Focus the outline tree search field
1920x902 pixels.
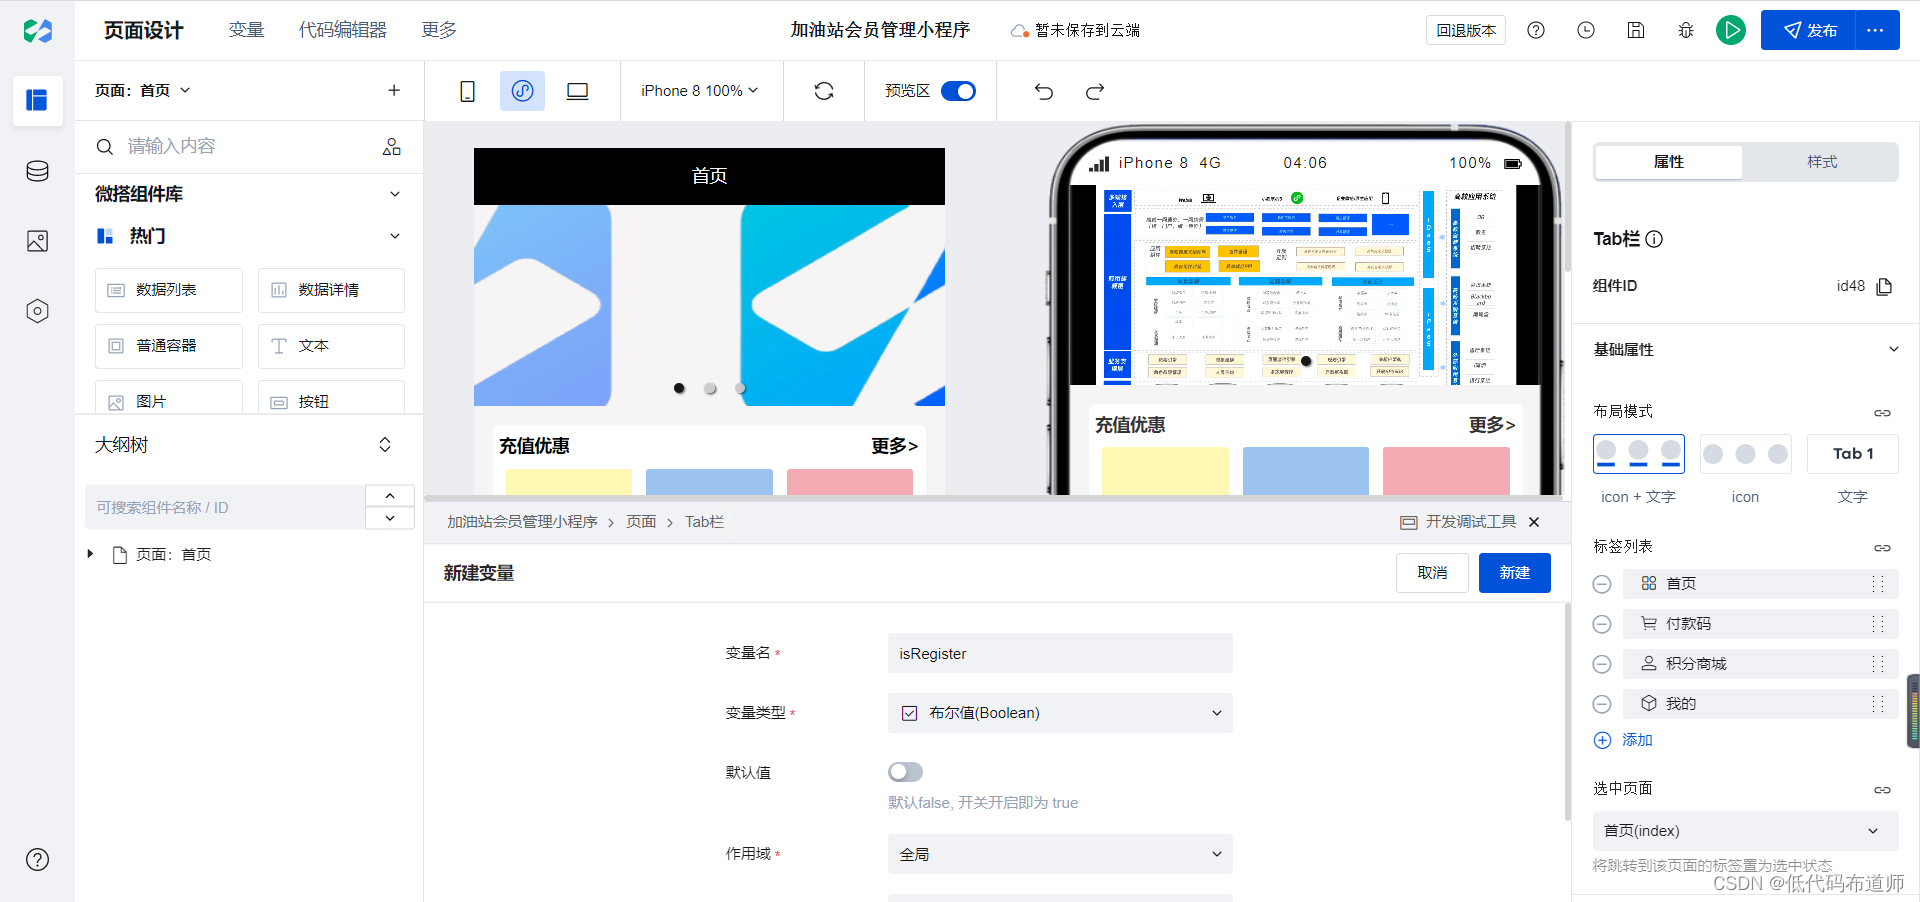(225, 507)
